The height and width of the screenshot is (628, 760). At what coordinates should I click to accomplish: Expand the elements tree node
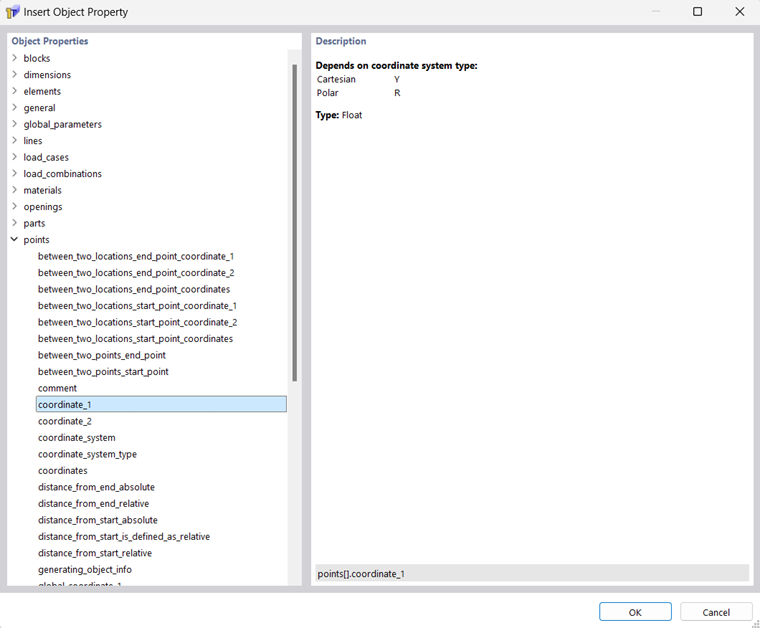coord(15,91)
